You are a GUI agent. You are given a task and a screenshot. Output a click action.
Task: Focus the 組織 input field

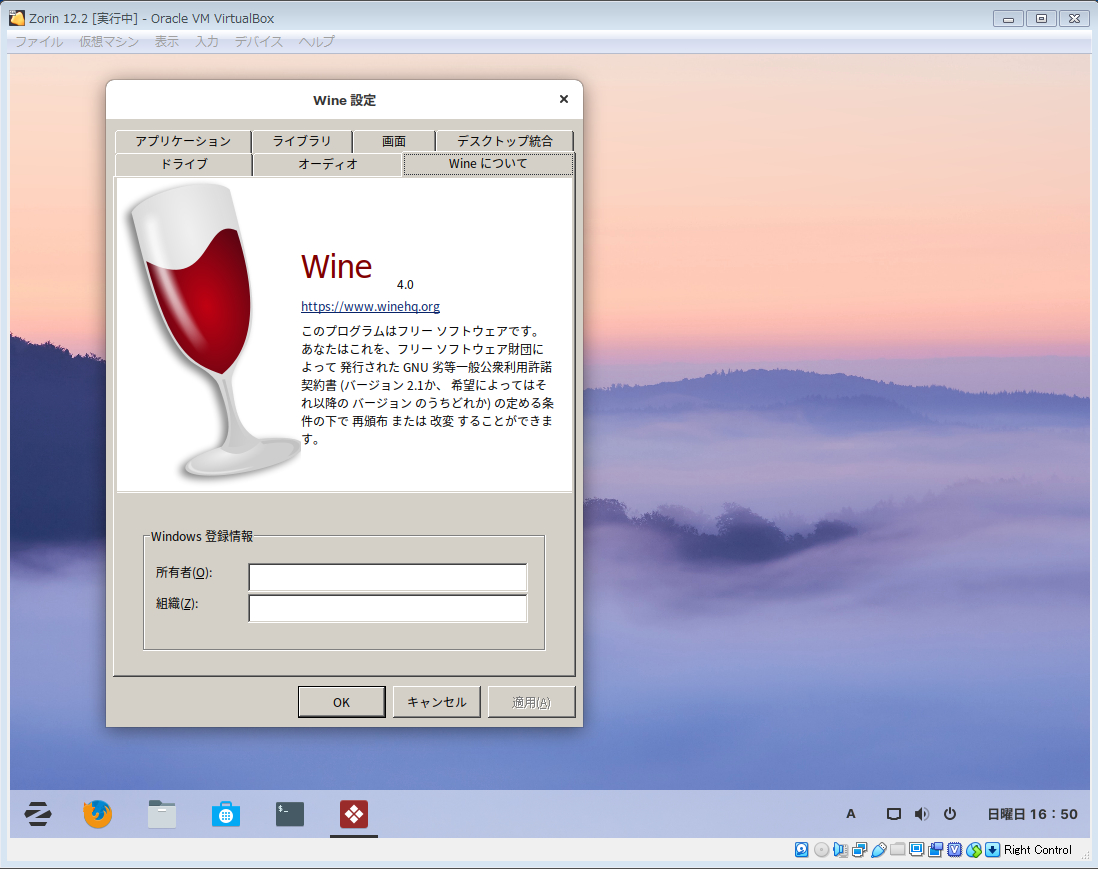click(388, 609)
